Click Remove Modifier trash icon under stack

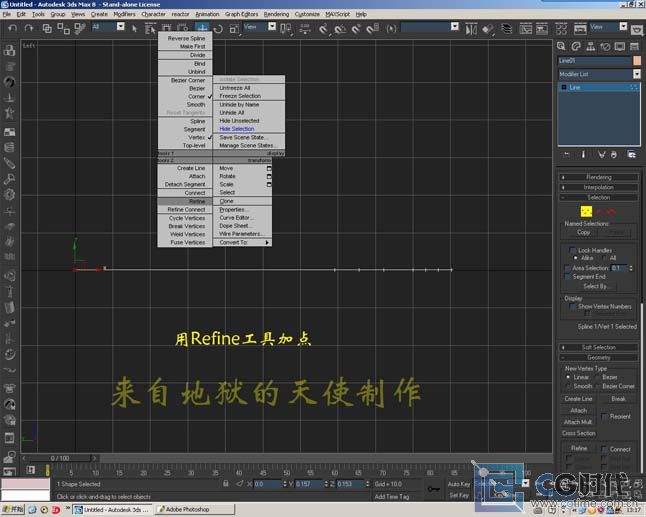(614, 154)
